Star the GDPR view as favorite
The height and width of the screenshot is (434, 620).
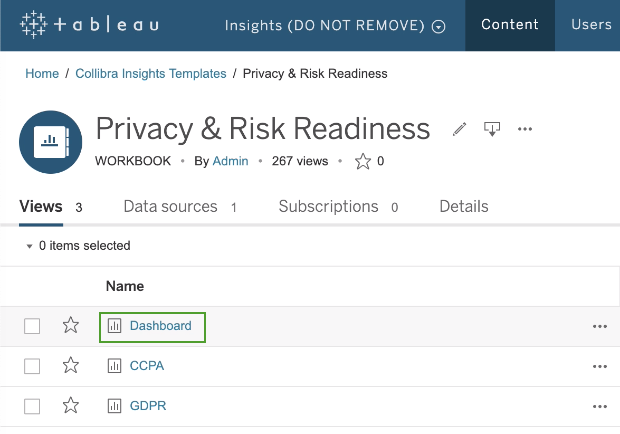pos(71,406)
